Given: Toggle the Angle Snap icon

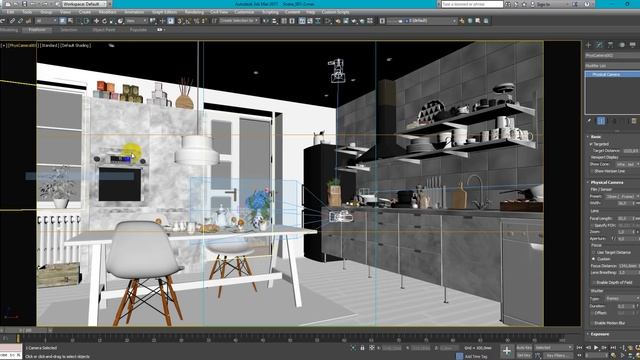Looking at the screenshot, I should pyautogui.click(x=188, y=21).
